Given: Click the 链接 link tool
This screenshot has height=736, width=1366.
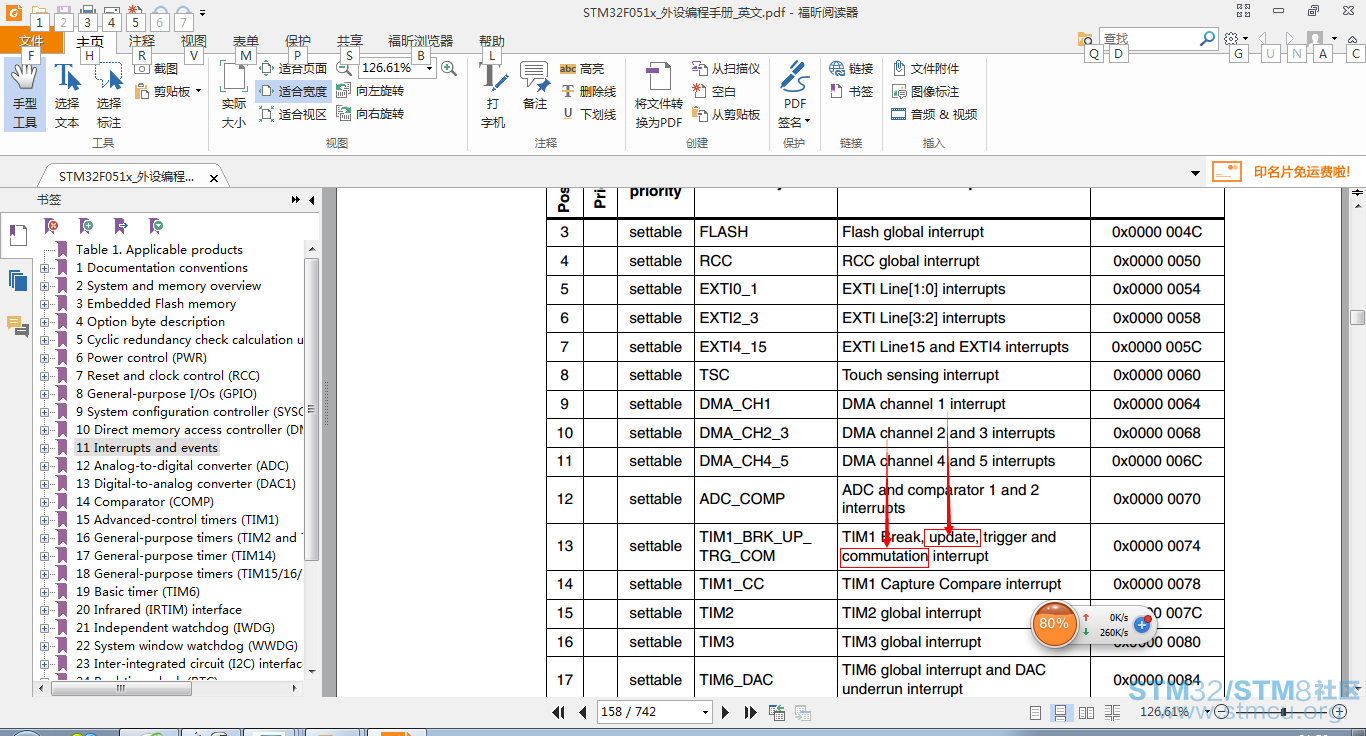Looking at the screenshot, I should pos(852,69).
